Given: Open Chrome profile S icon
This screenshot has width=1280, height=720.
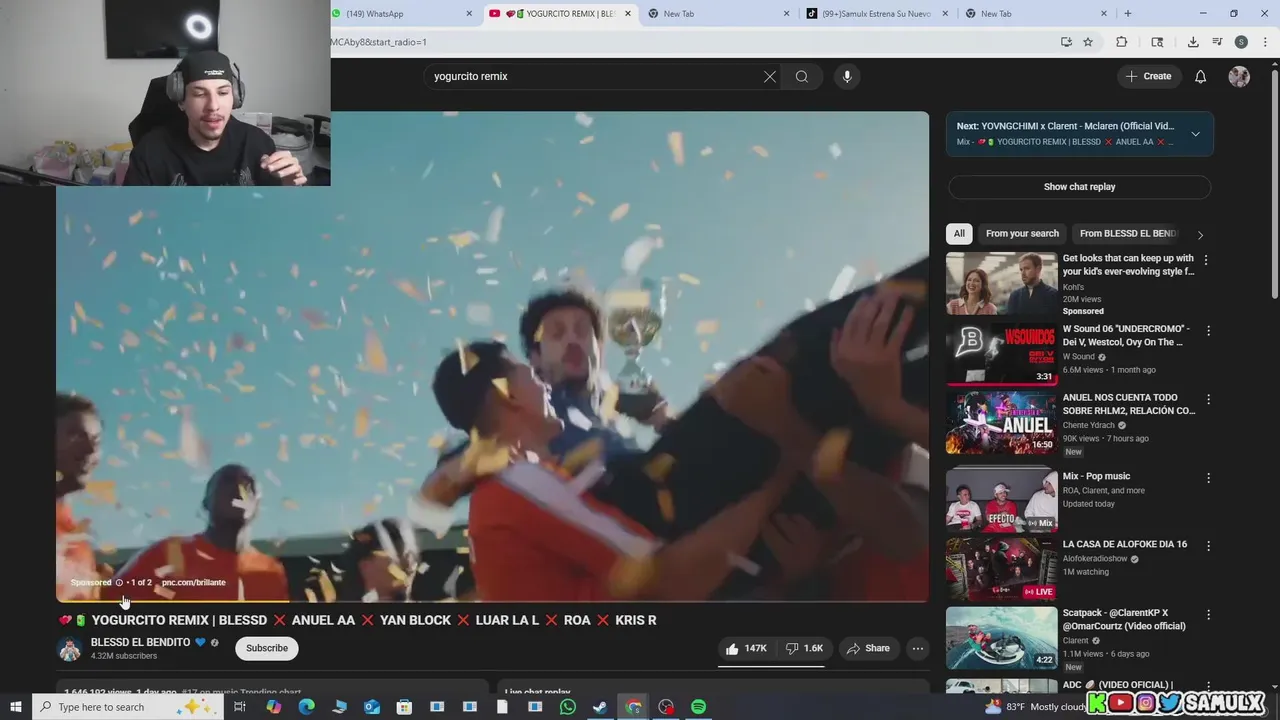Looking at the screenshot, I should [1241, 42].
